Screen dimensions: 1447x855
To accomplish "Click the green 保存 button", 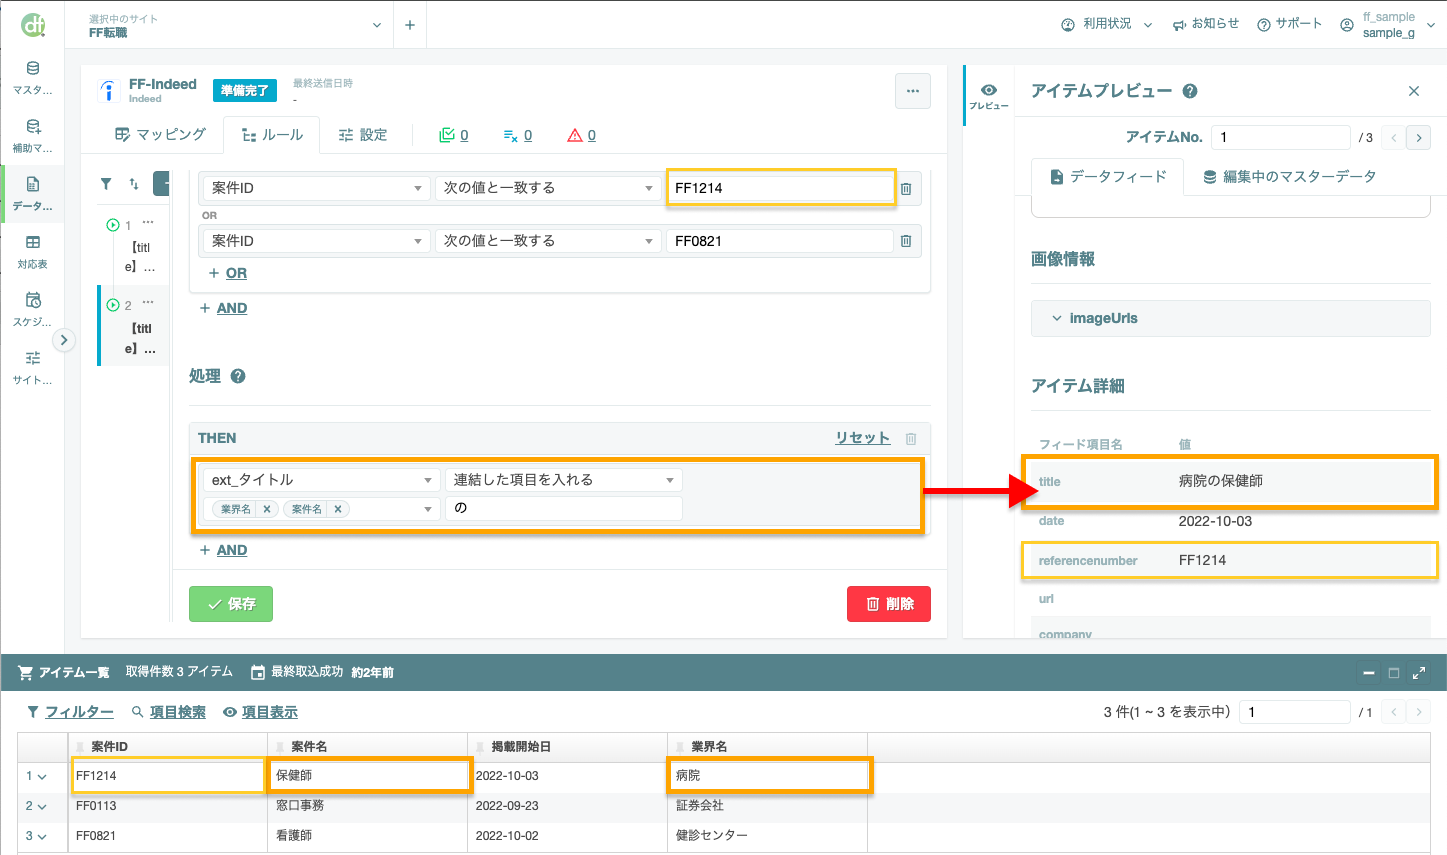I will click(231, 604).
